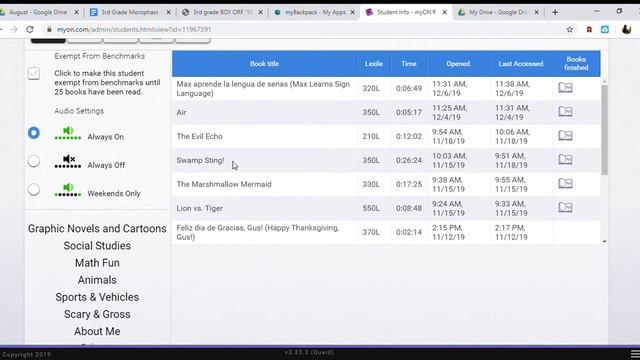Select the Always Off audio radio button
The height and width of the screenshot is (360, 640).
(34, 161)
